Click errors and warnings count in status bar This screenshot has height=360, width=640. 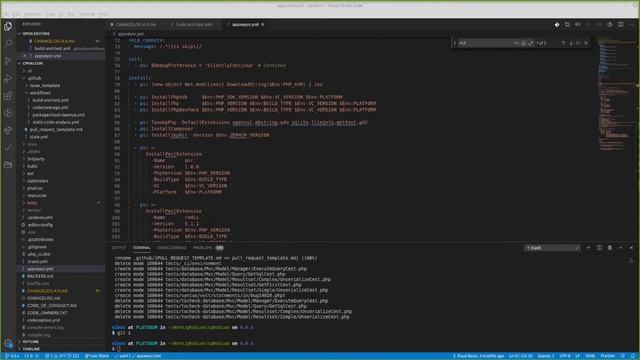62,356
